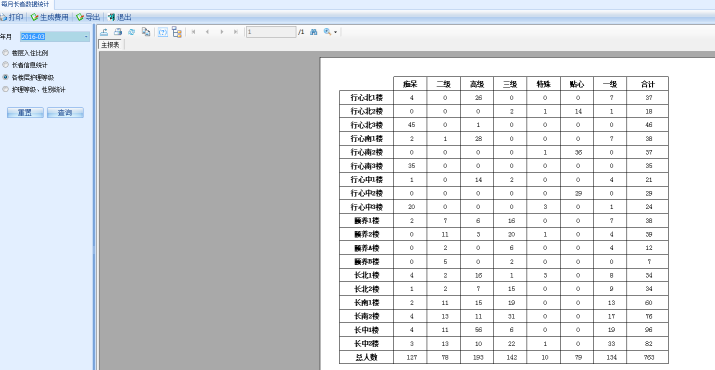Click the report viewer Copy icon
This screenshot has height=370, width=715.
pos(146,32)
